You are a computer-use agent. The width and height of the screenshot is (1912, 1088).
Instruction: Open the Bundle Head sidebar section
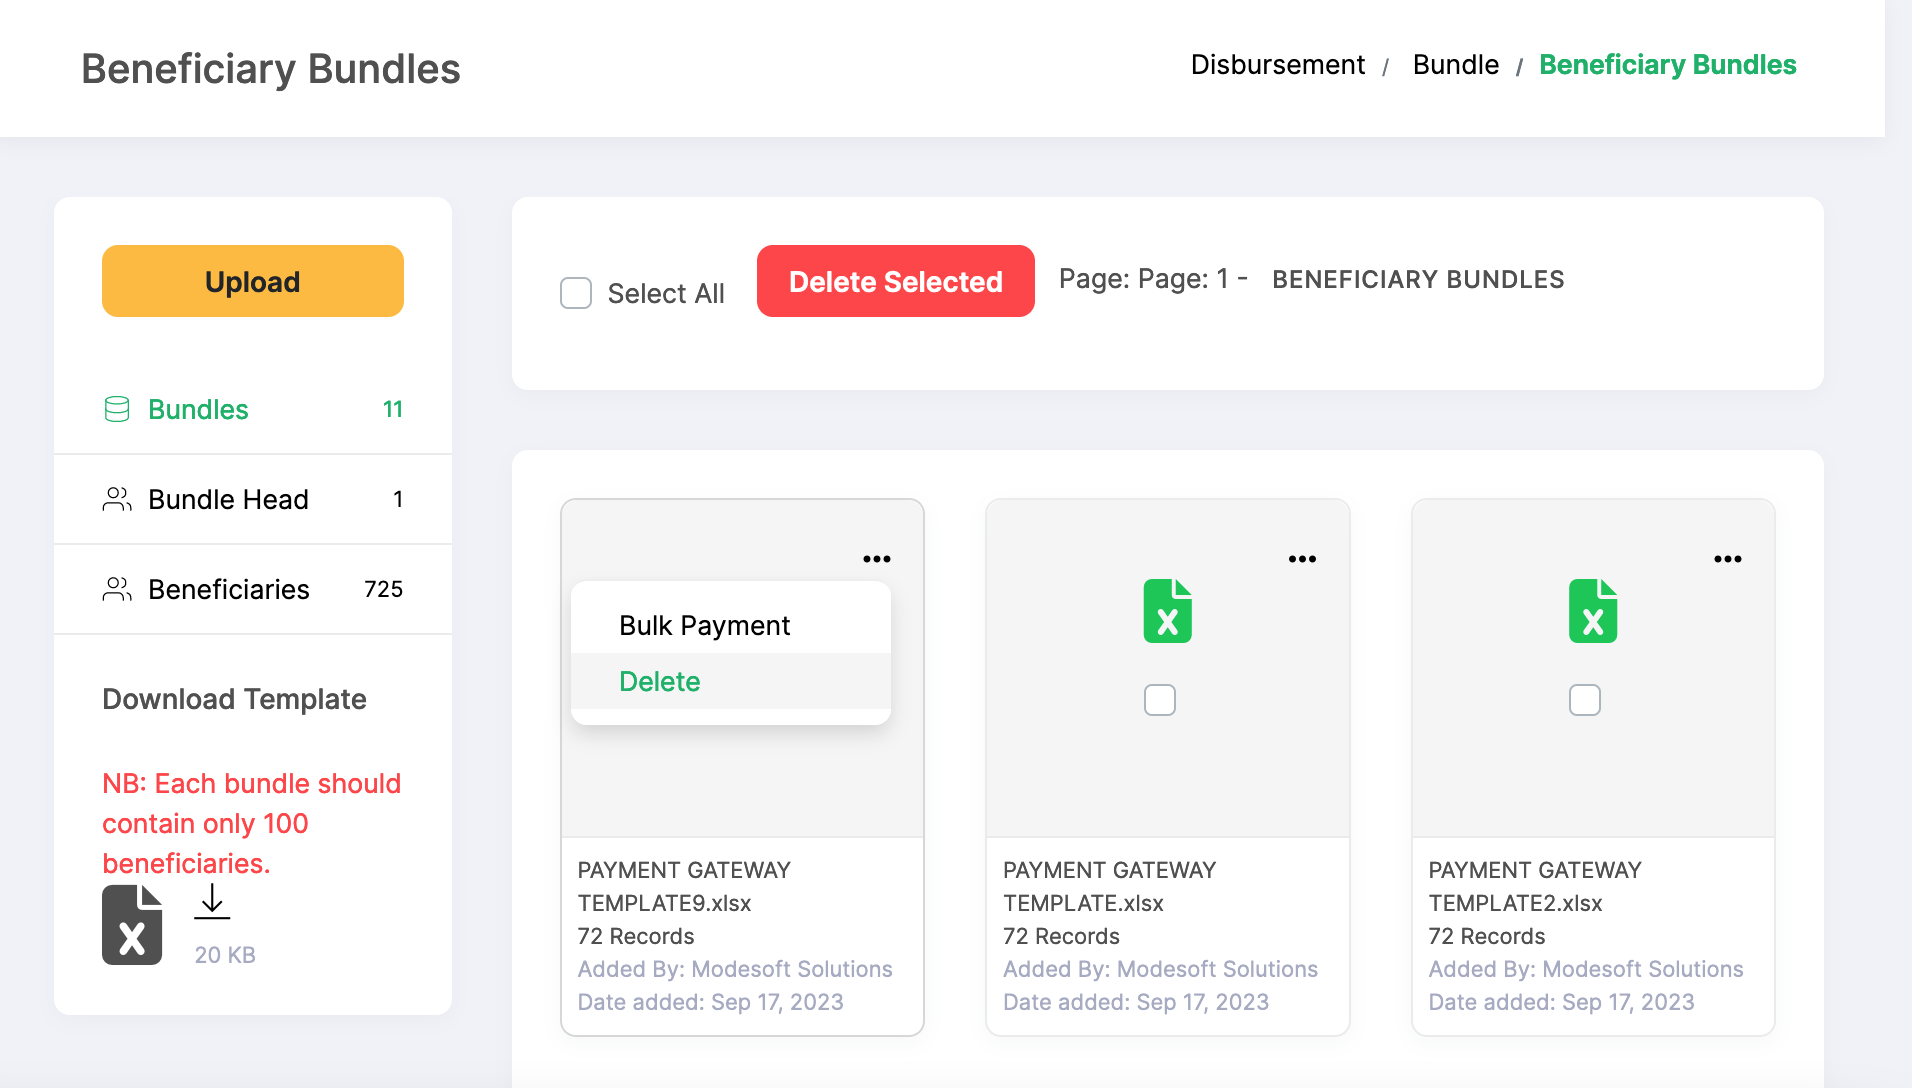click(x=253, y=499)
